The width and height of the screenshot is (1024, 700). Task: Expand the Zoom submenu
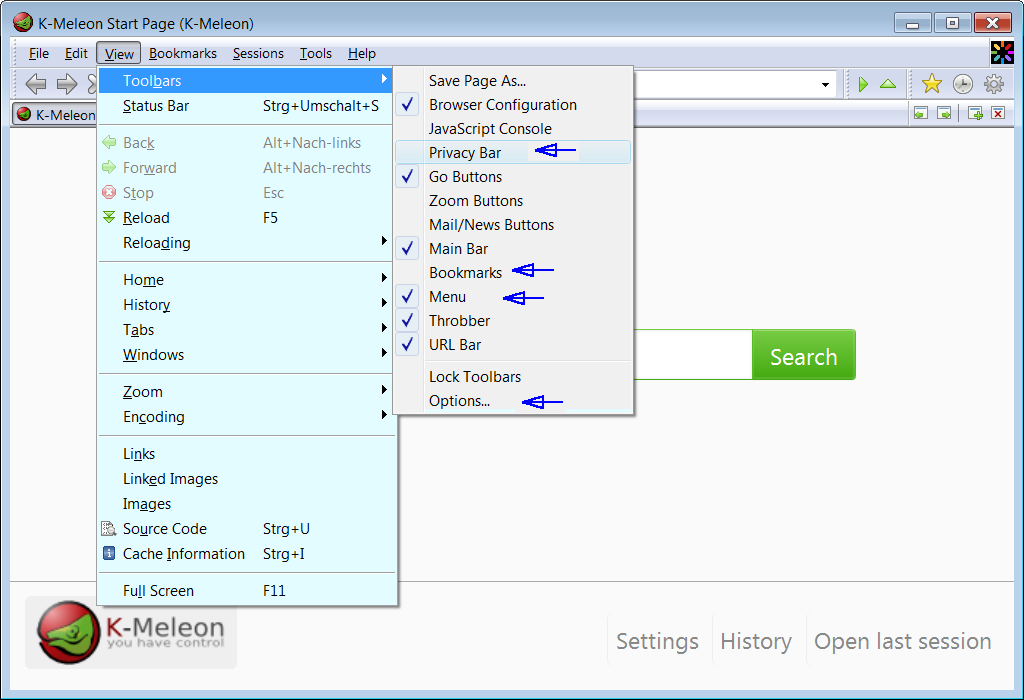click(x=143, y=392)
